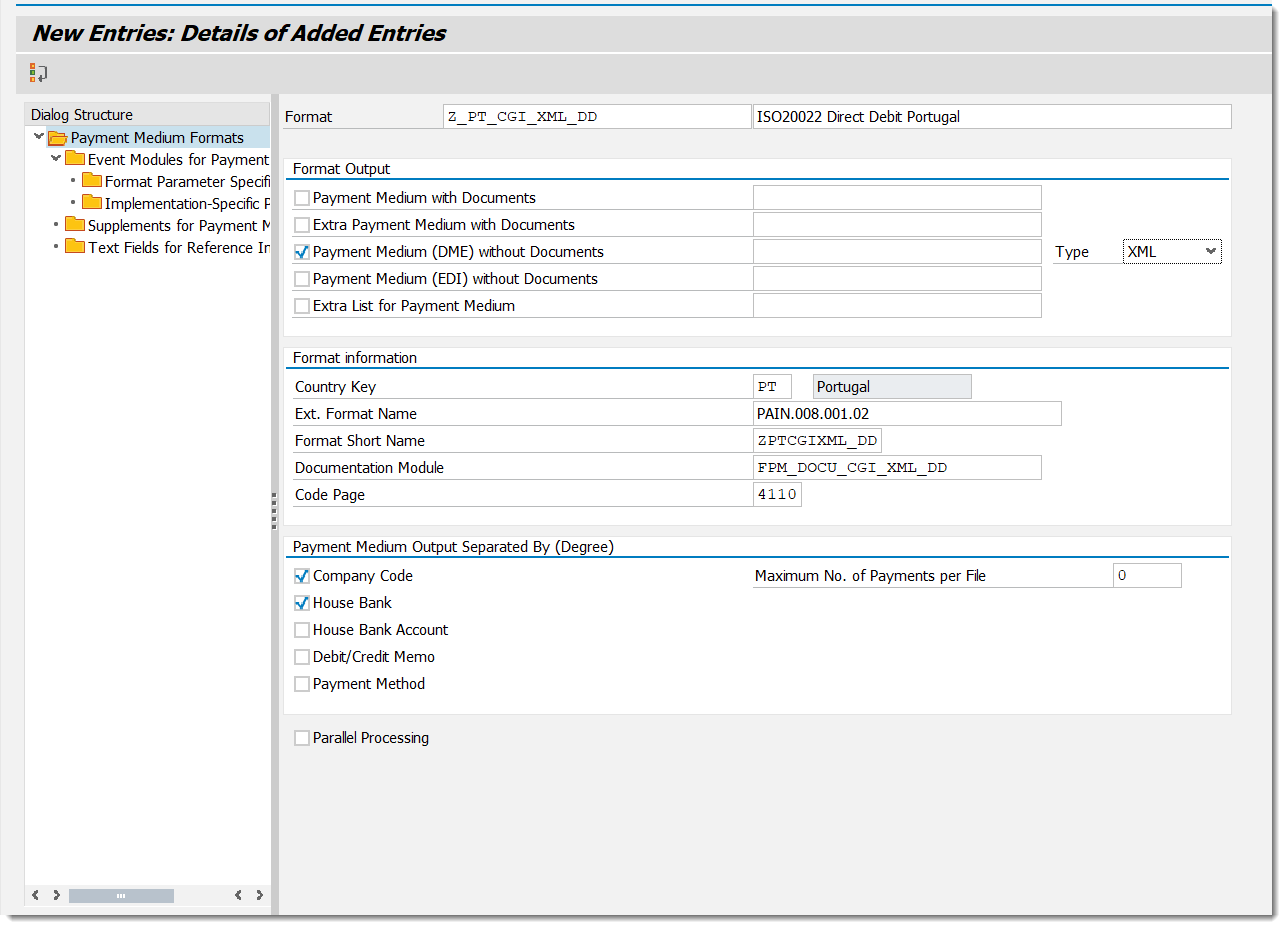The image size is (1285, 928).
Task: Click the Country Key field PT
Action: point(772,387)
